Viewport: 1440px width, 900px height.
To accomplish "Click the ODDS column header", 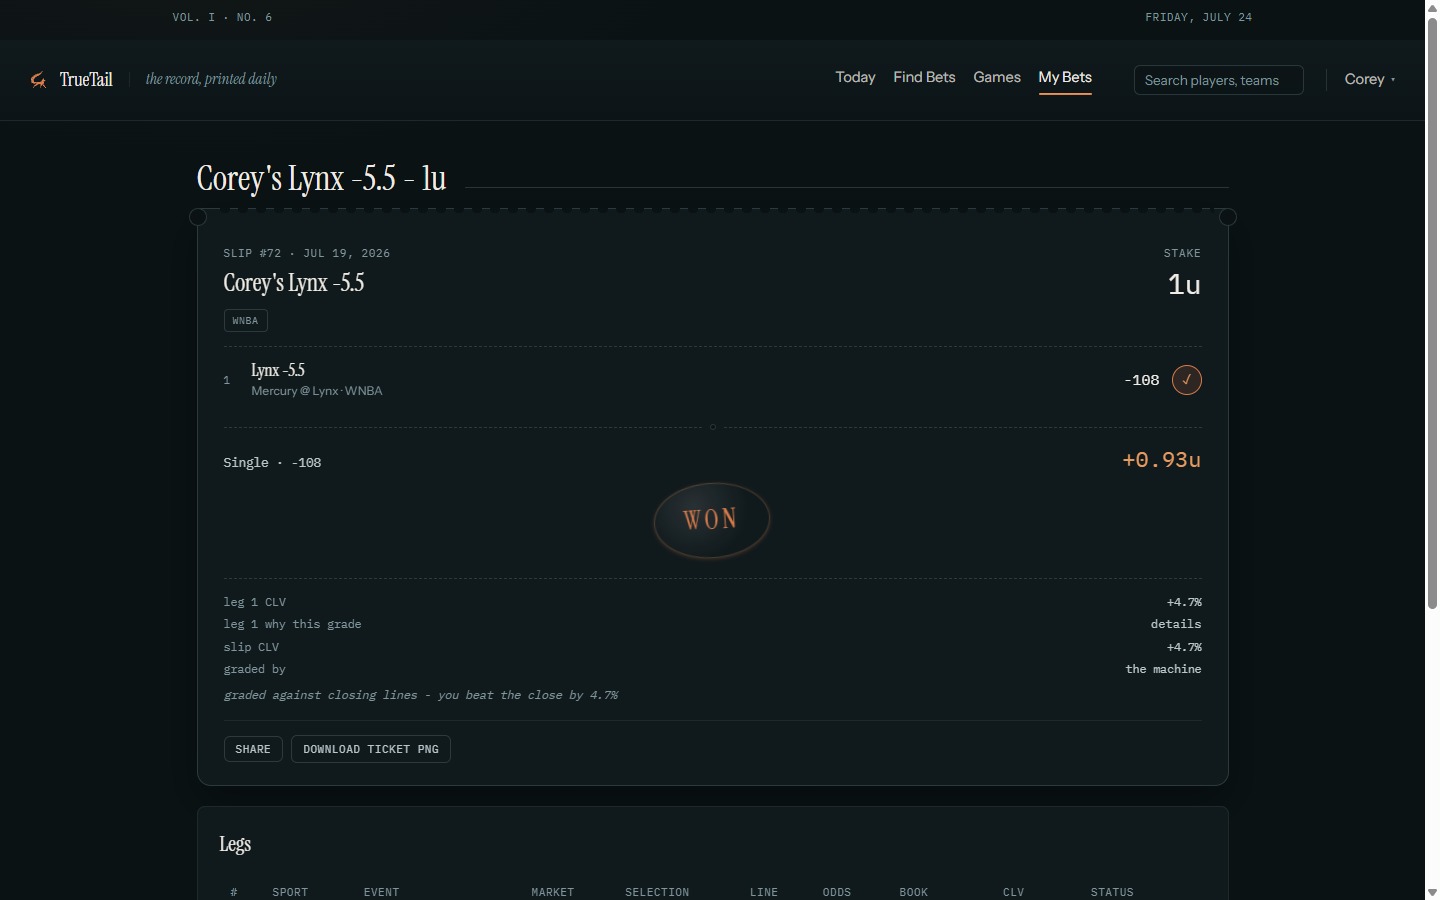I will pos(837,892).
